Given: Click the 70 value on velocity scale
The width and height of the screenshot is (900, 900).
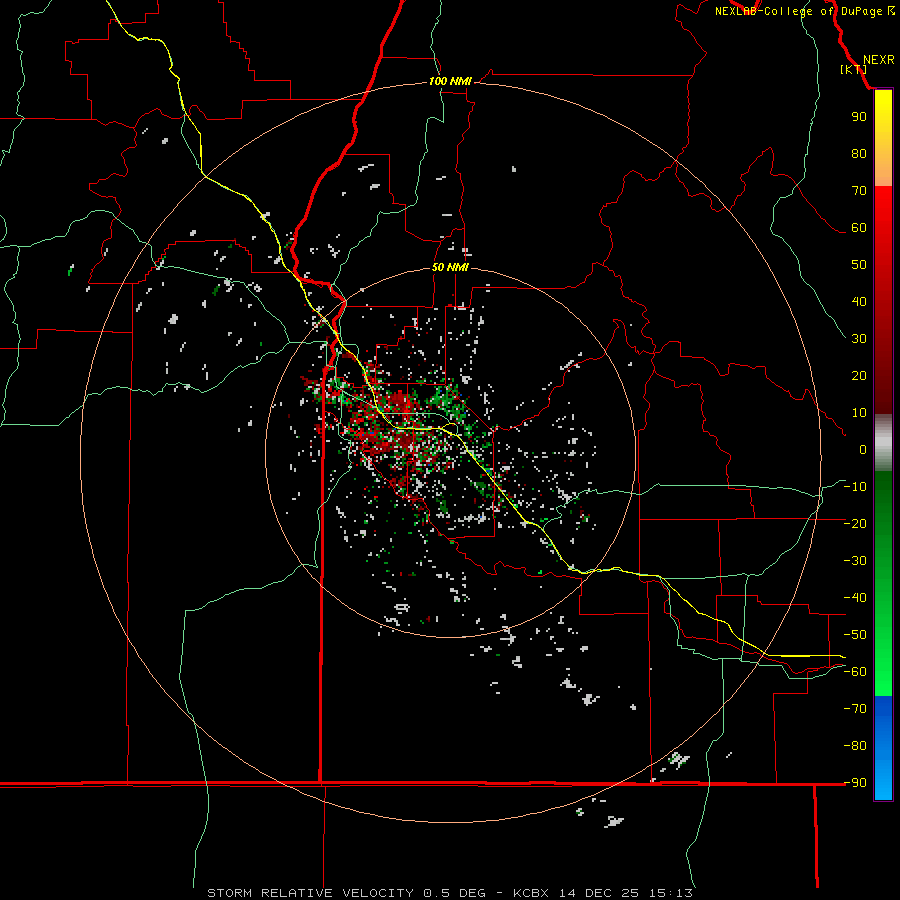Looking at the screenshot, I should 859,191.
